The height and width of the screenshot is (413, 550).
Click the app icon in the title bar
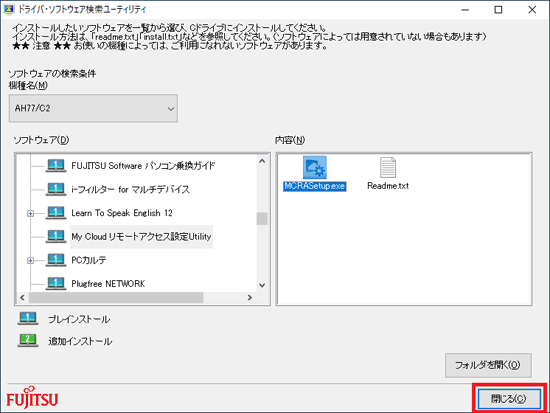[x=9, y=9]
